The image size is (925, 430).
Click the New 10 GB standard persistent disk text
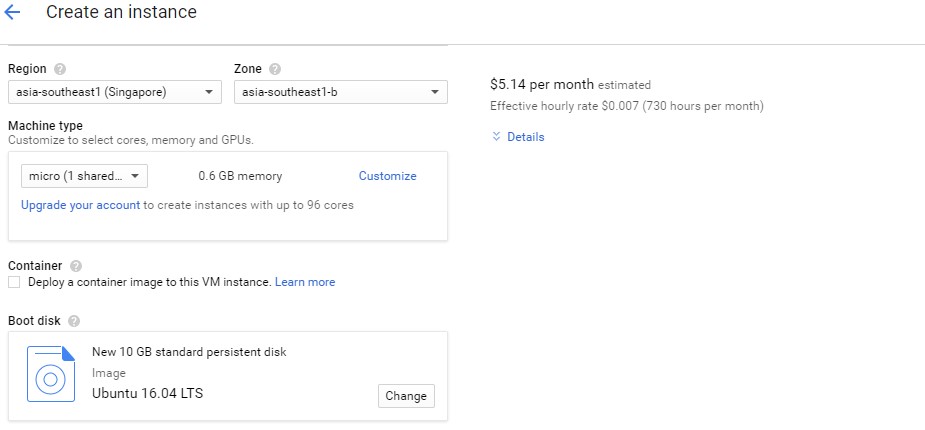pyautogui.click(x=189, y=352)
